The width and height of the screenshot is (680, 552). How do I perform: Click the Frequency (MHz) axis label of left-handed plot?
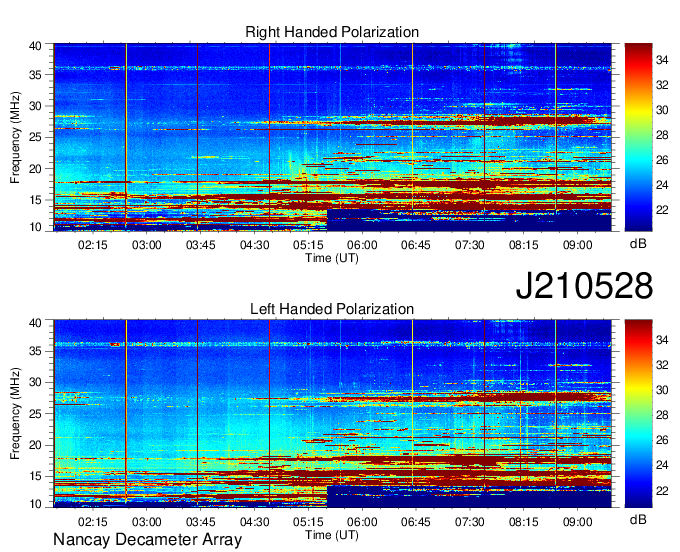point(15,414)
